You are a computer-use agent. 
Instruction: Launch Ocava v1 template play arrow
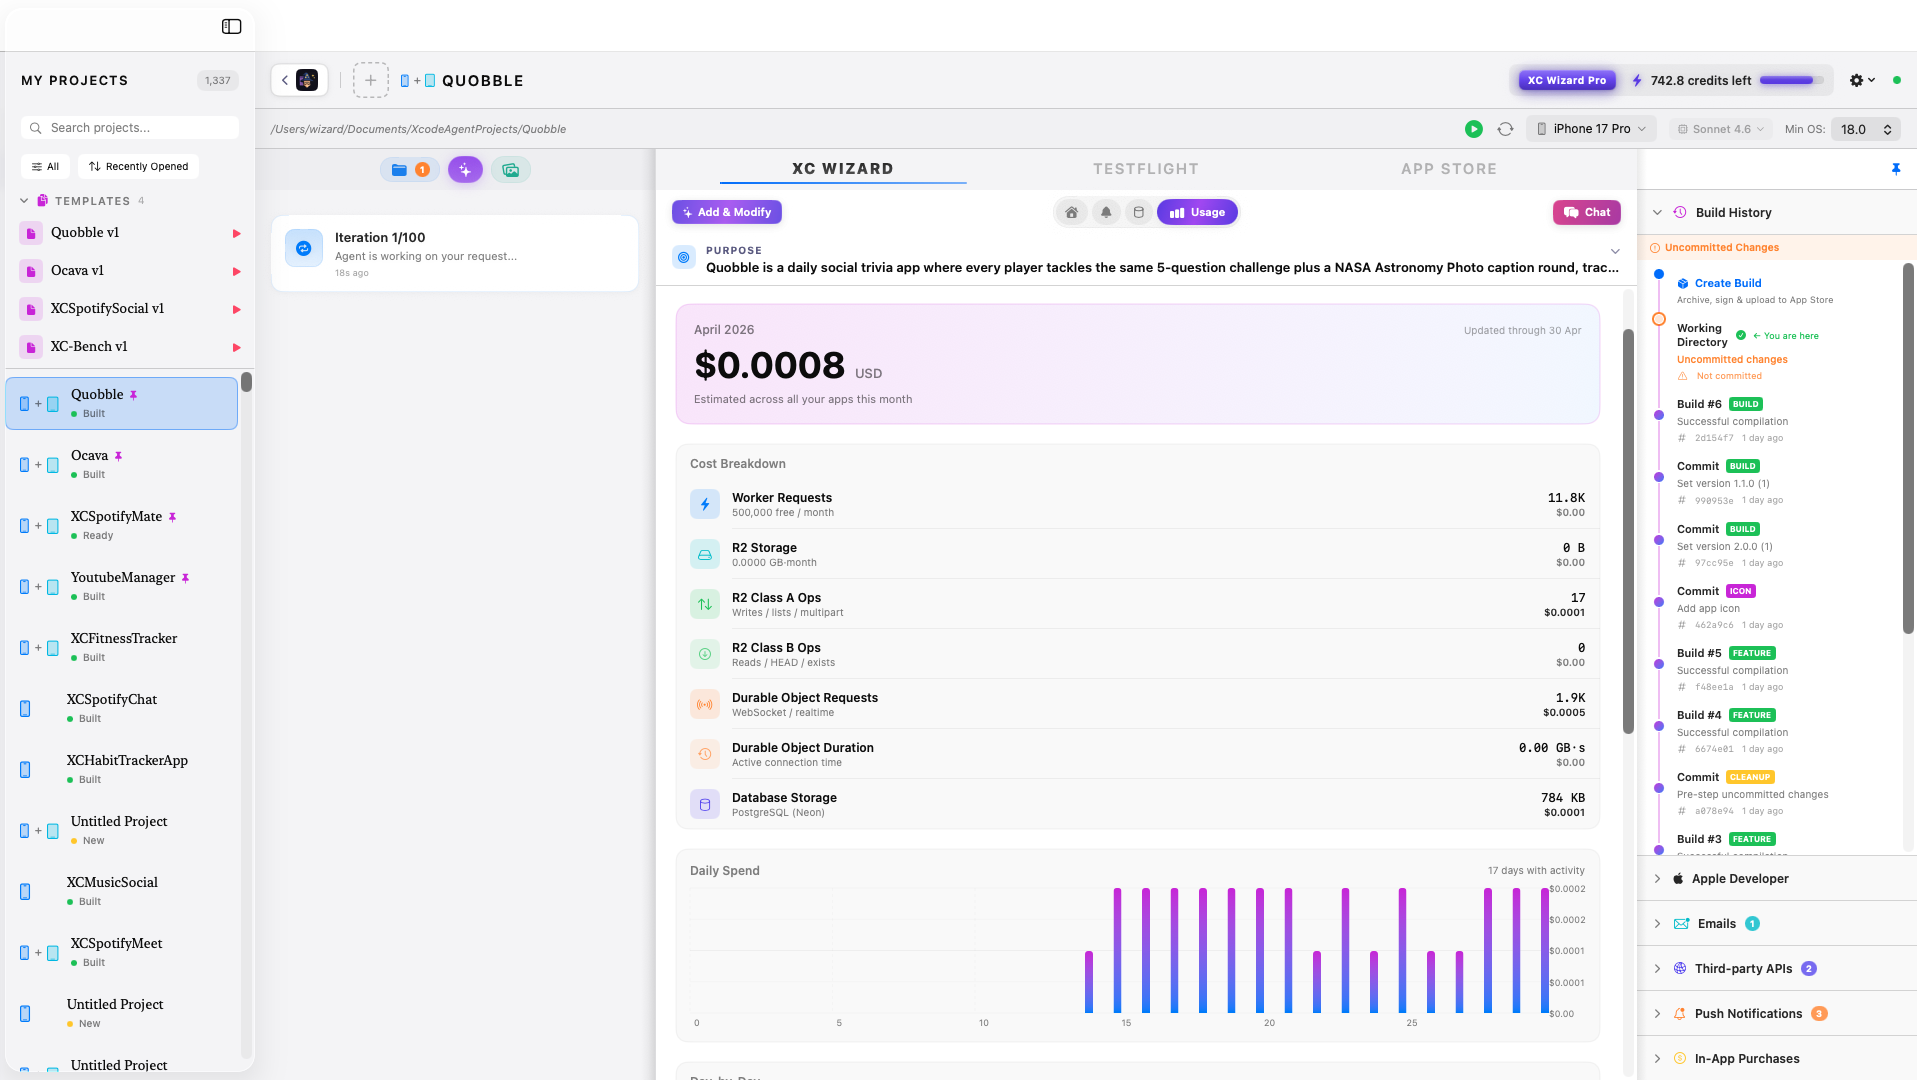(237, 271)
